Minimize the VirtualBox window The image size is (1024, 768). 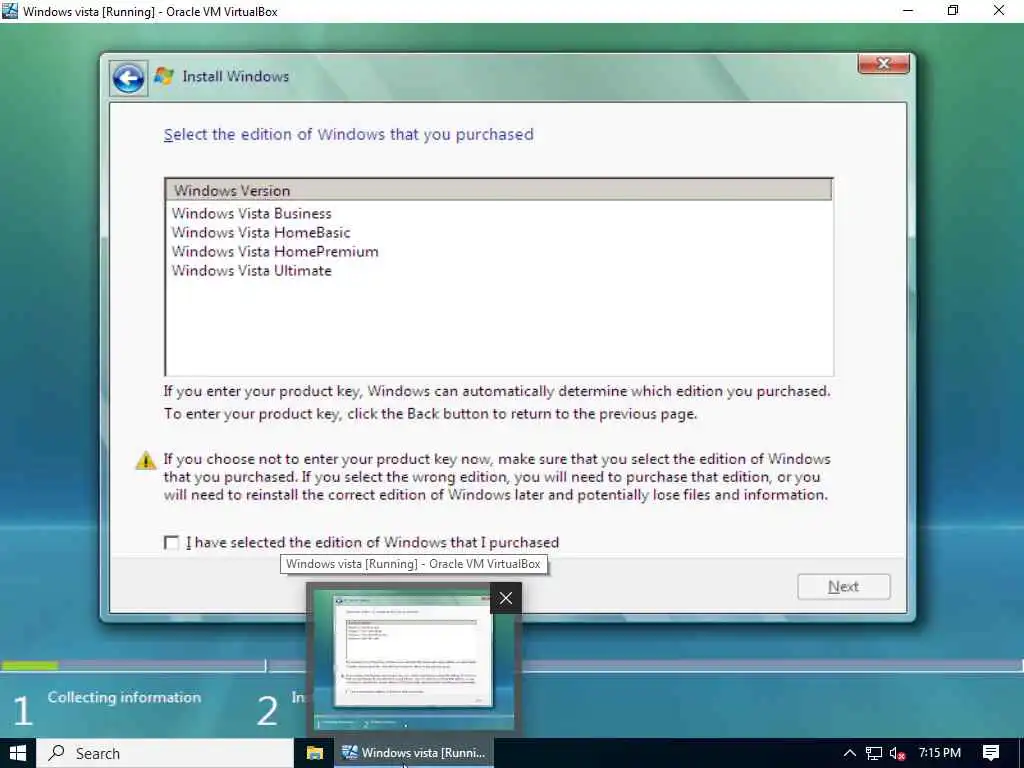click(x=908, y=11)
